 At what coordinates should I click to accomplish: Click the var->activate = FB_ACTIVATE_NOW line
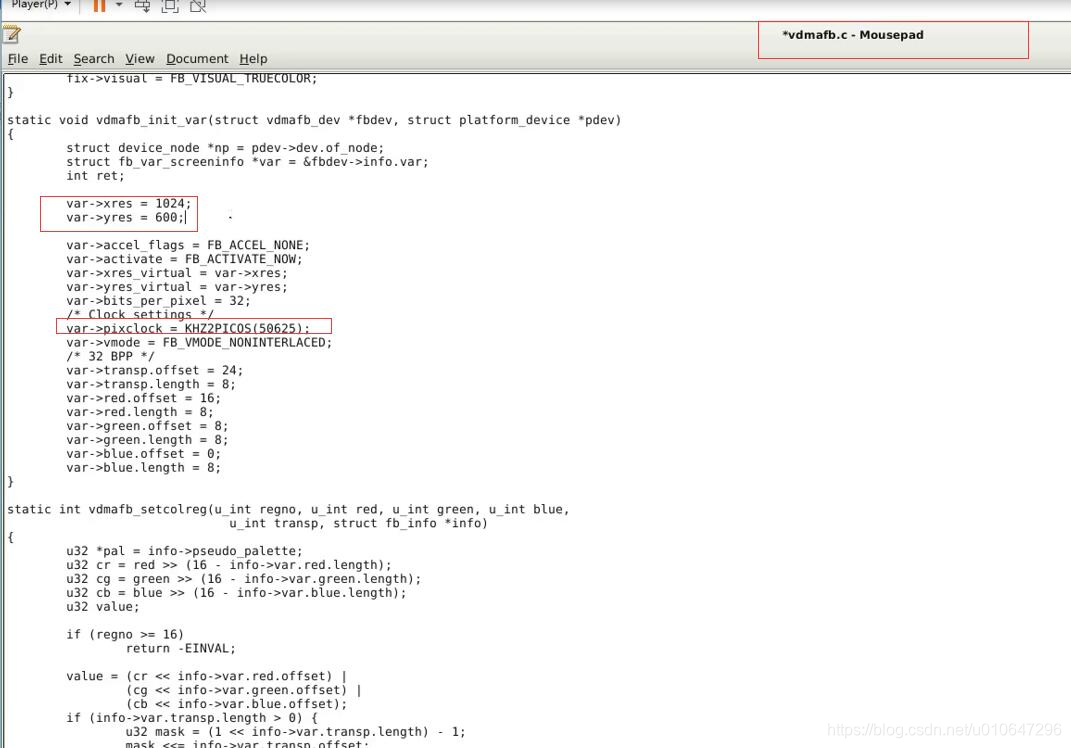(184, 259)
